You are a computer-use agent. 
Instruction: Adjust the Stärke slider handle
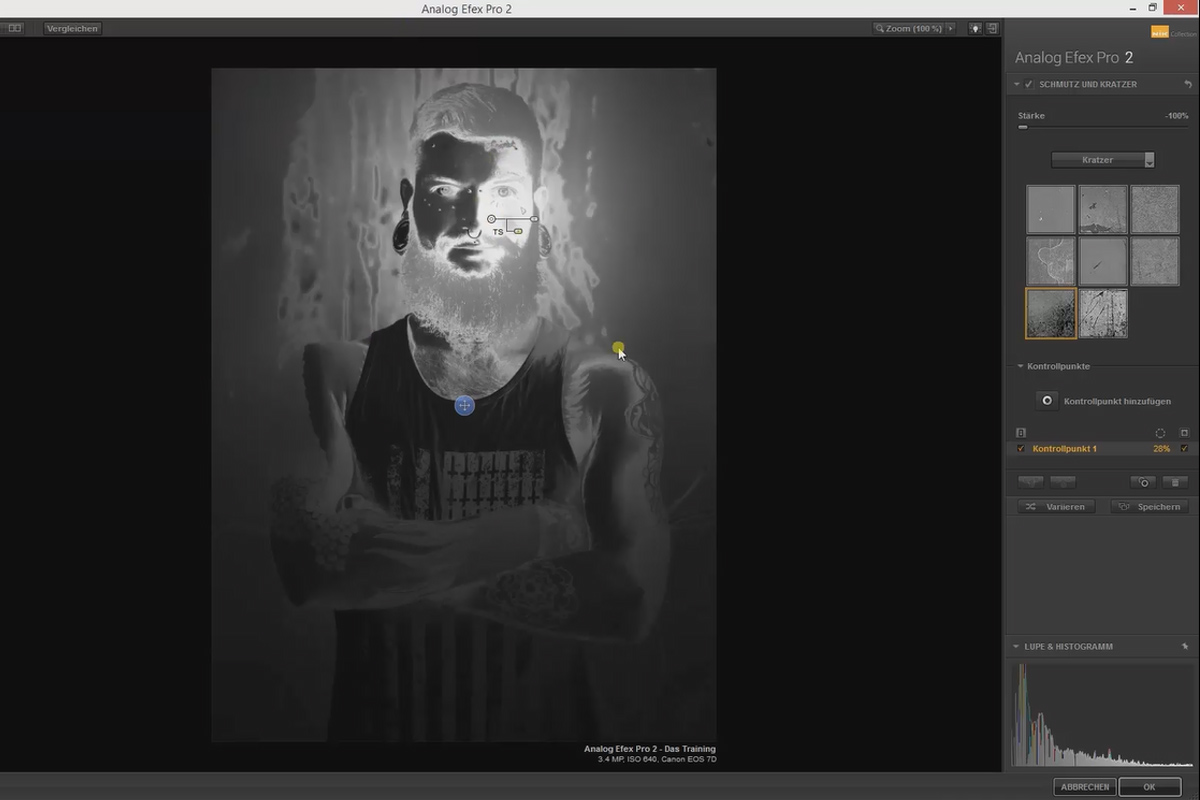[x=1022, y=127]
